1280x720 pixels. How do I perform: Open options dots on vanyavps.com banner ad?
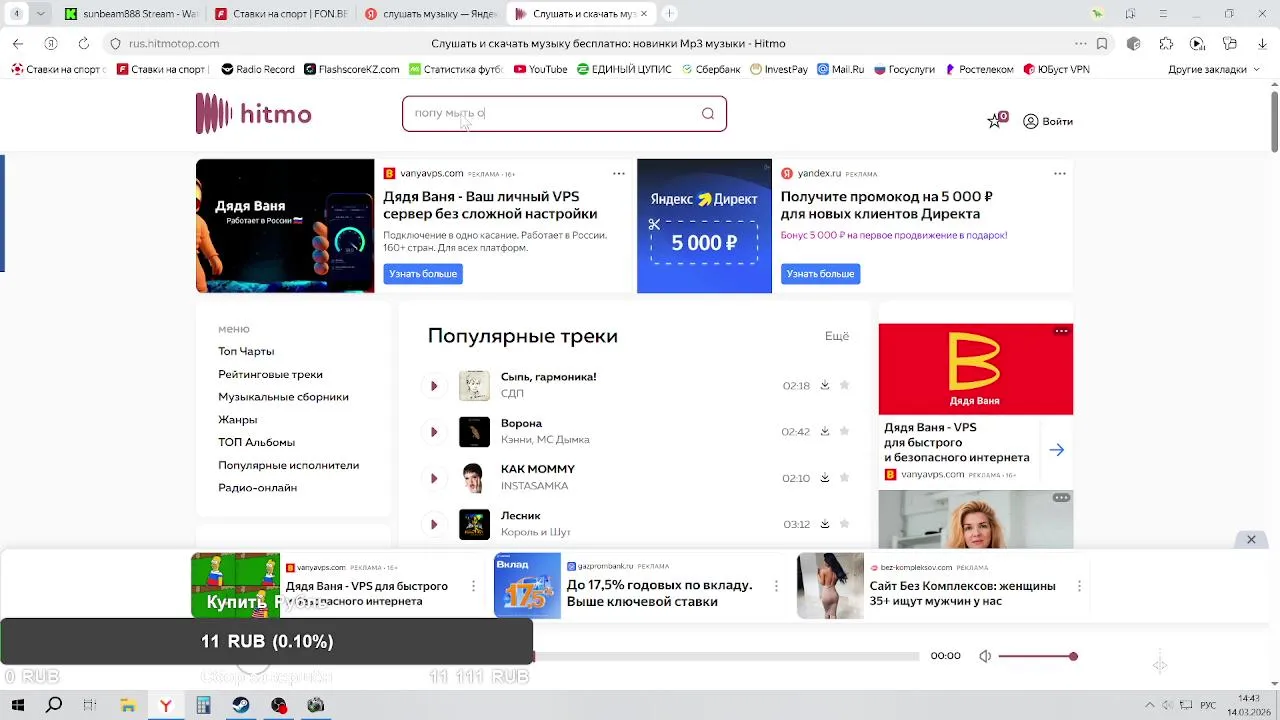click(619, 173)
